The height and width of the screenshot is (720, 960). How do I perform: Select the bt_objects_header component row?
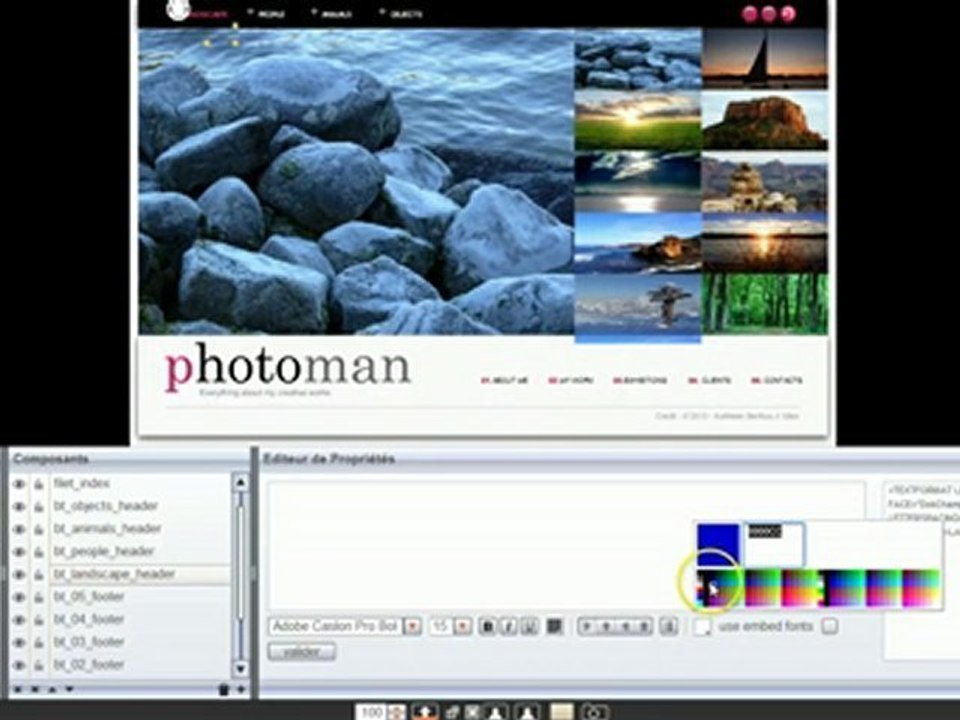(x=140, y=506)
